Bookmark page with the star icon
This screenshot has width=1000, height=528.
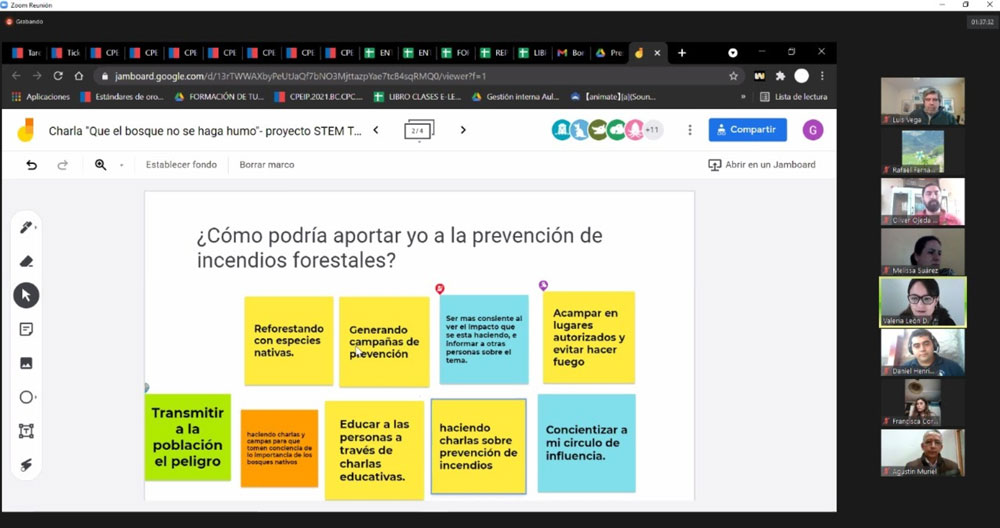coord(733,77)
